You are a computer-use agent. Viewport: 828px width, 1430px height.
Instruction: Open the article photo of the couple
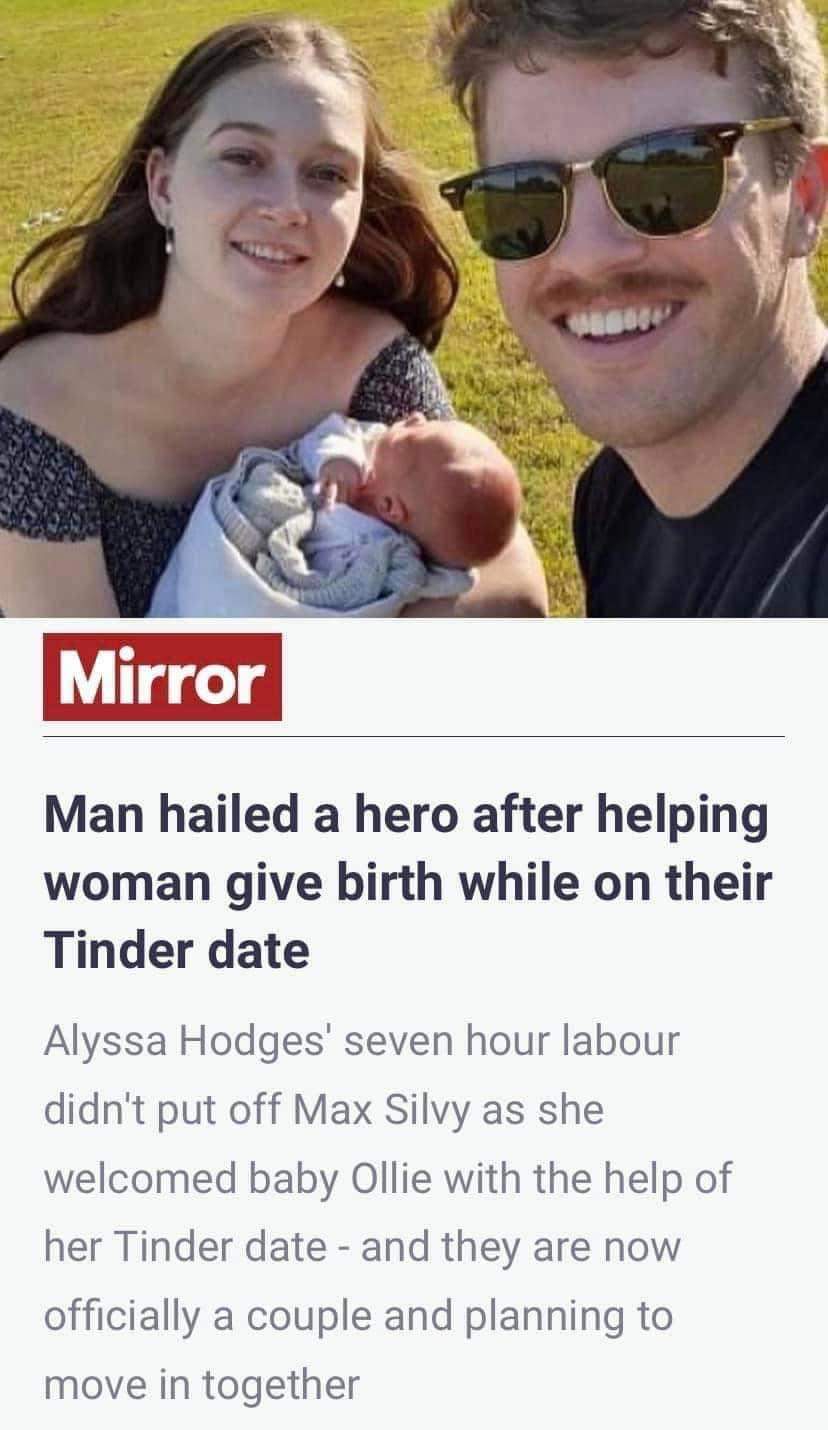pos(414,308)
